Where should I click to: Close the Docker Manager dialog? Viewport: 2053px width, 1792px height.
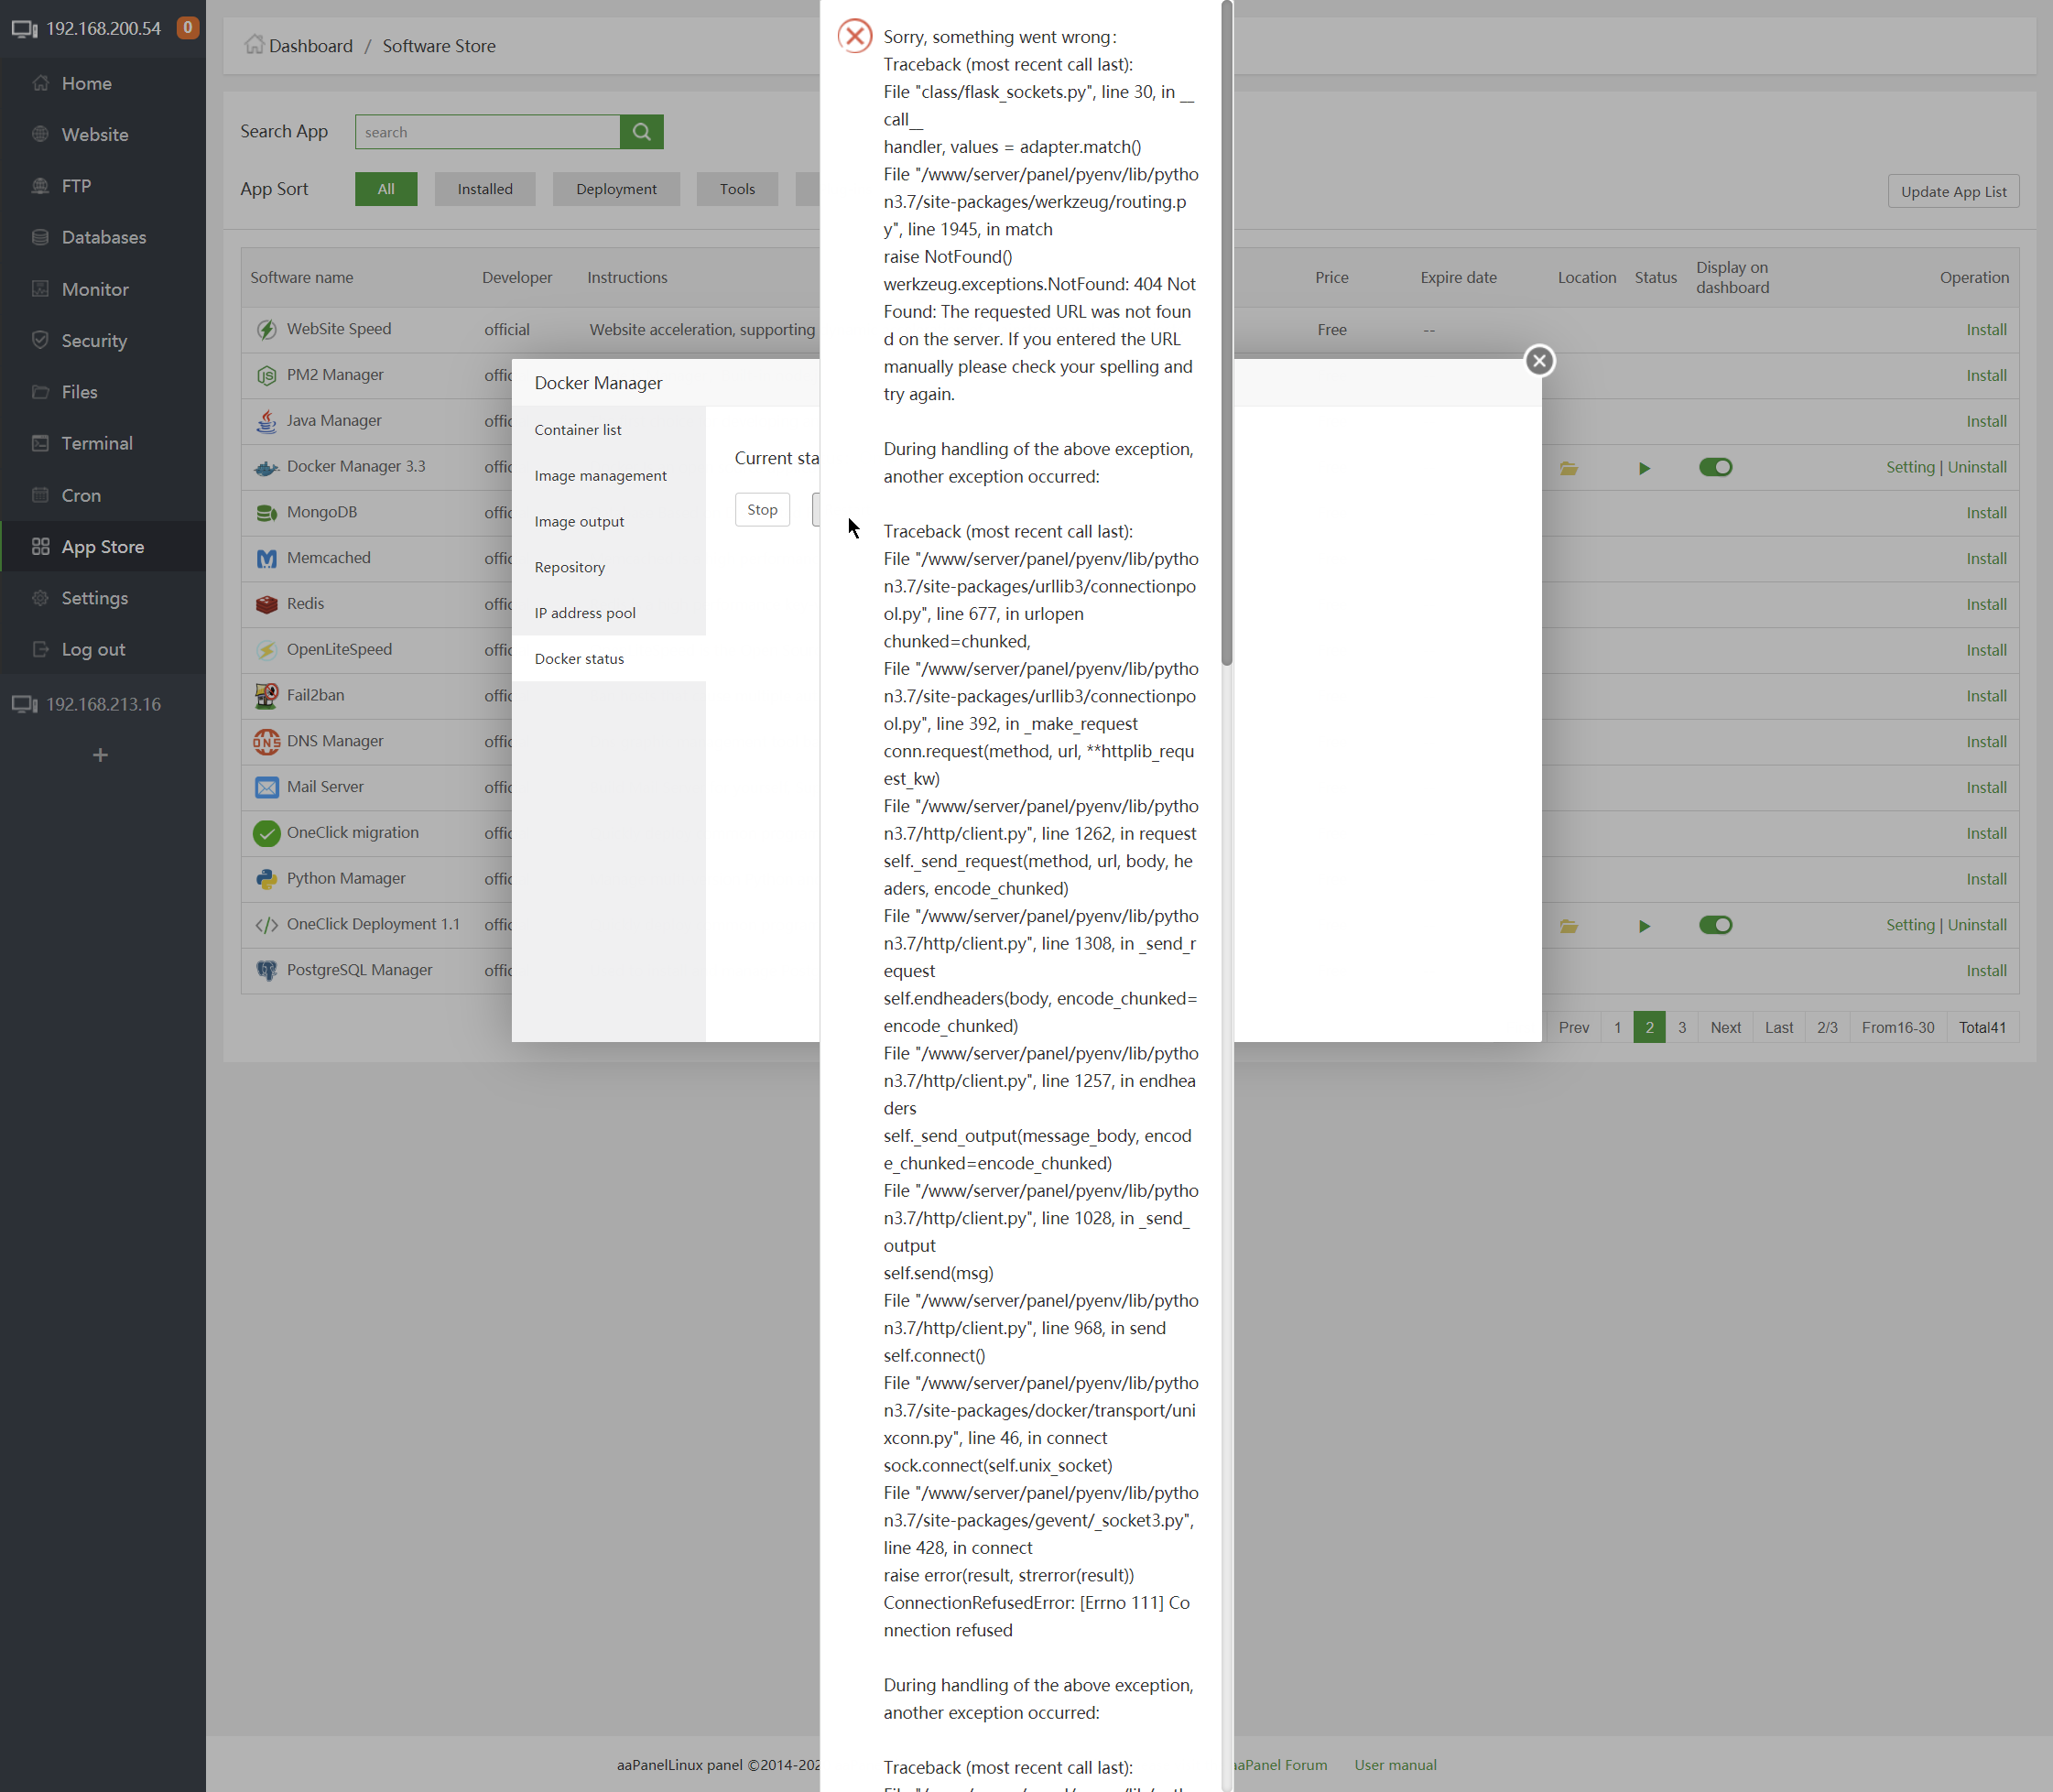tap(1539, 361)
